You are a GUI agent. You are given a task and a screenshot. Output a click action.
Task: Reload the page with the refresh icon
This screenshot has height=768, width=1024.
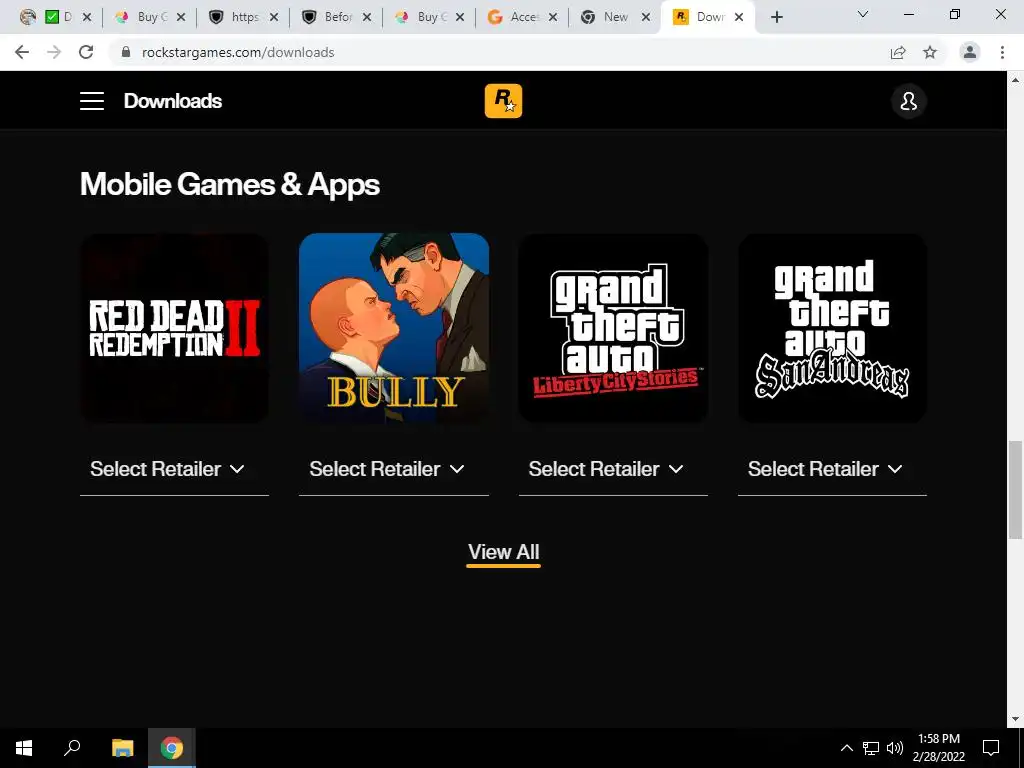(x=86, y=52)
